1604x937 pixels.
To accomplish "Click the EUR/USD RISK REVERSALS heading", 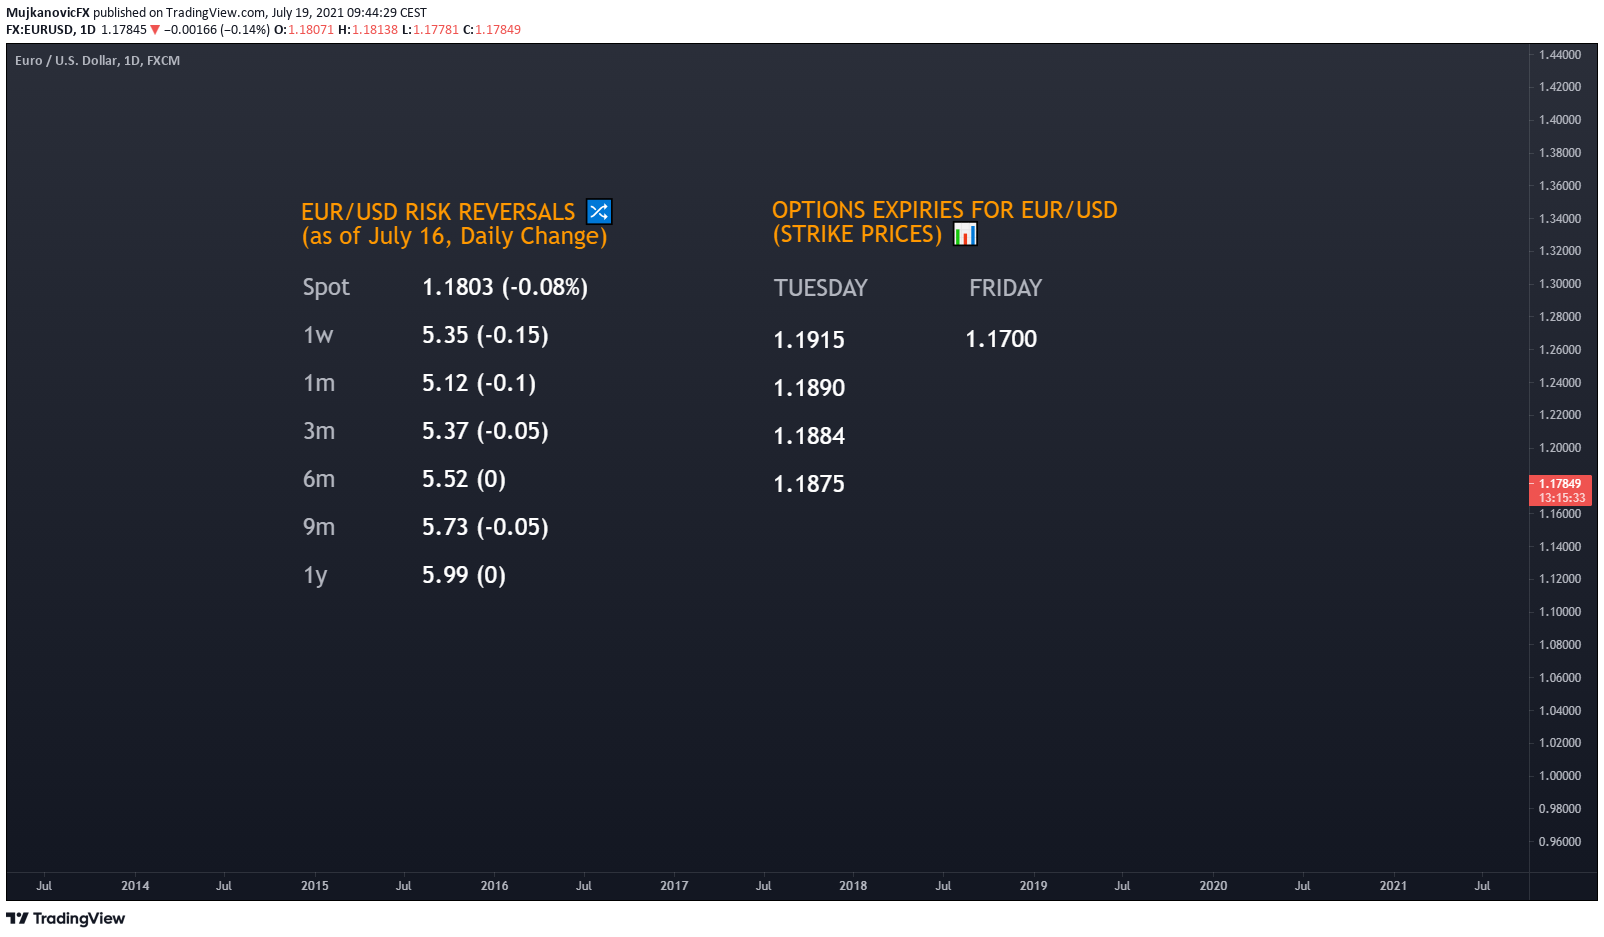I will tap(438, 212).
